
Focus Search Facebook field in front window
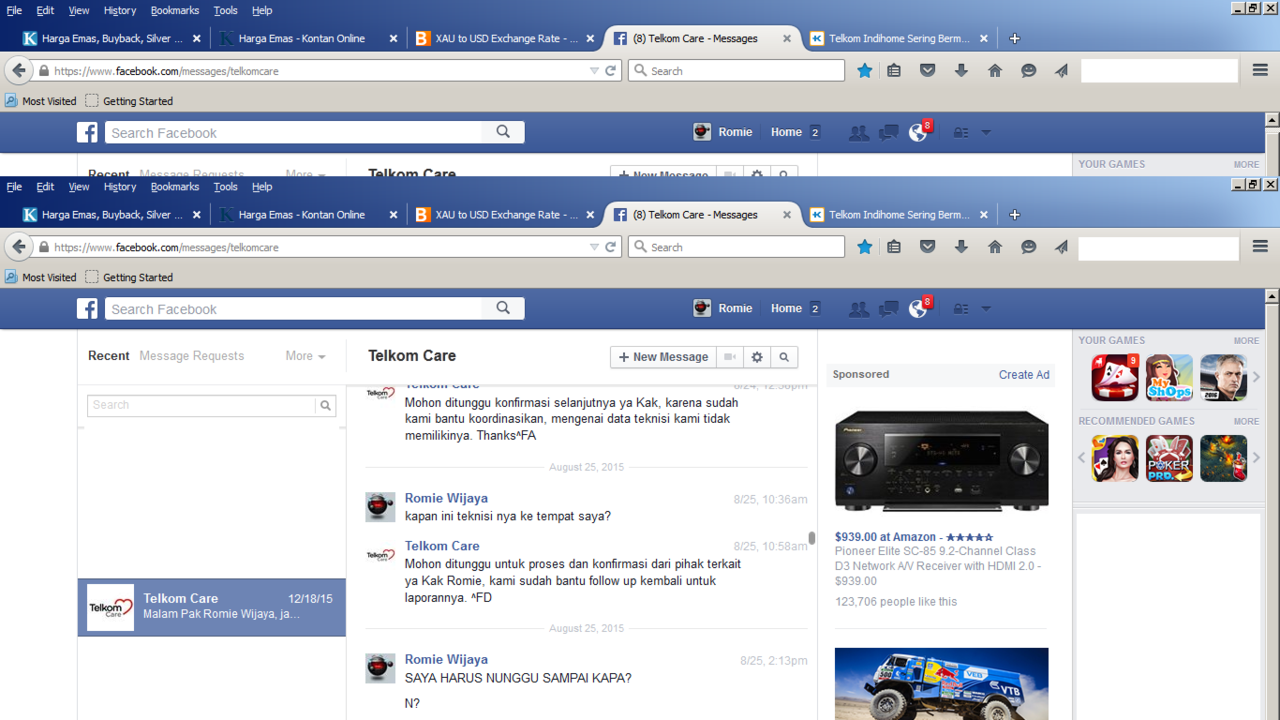[x=294, y=309]
